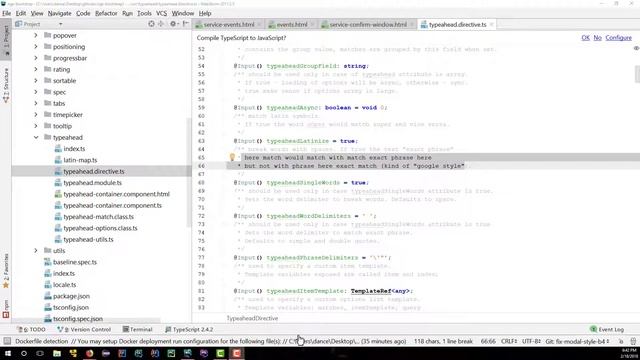
Task: Select locale.ts file
Action: pos(64,285)
